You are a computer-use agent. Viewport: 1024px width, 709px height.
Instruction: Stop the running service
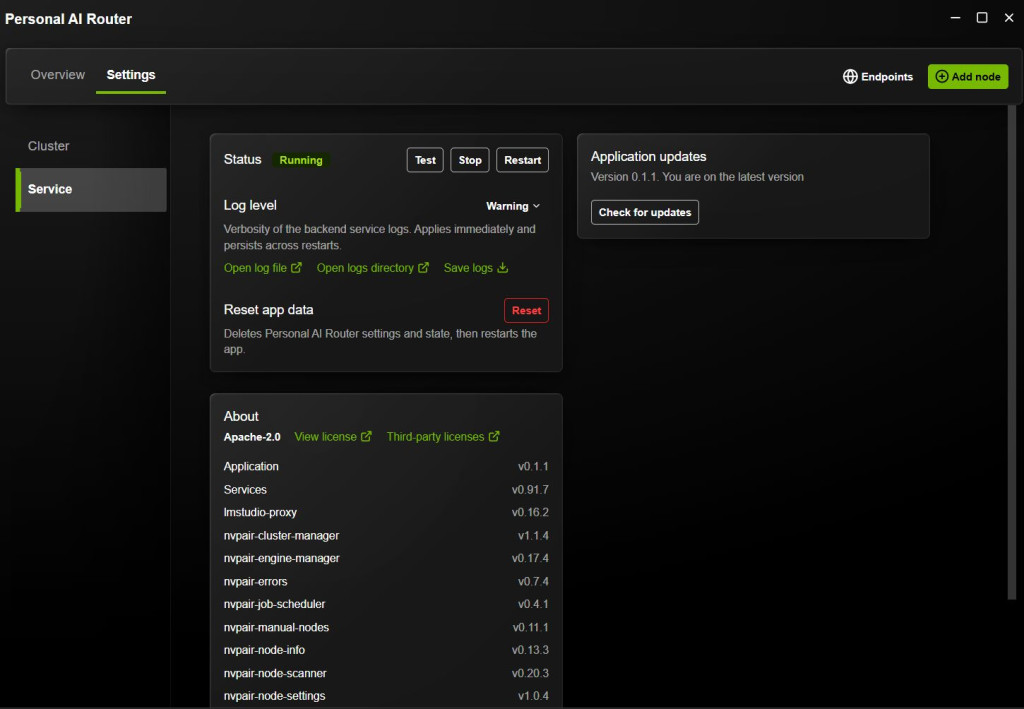(470, 160)
